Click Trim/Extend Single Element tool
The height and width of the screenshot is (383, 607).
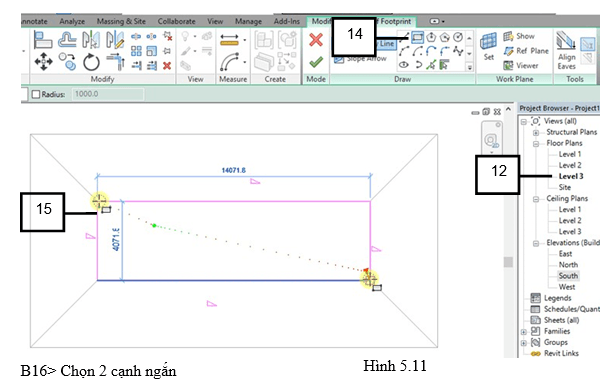point(136,65)
